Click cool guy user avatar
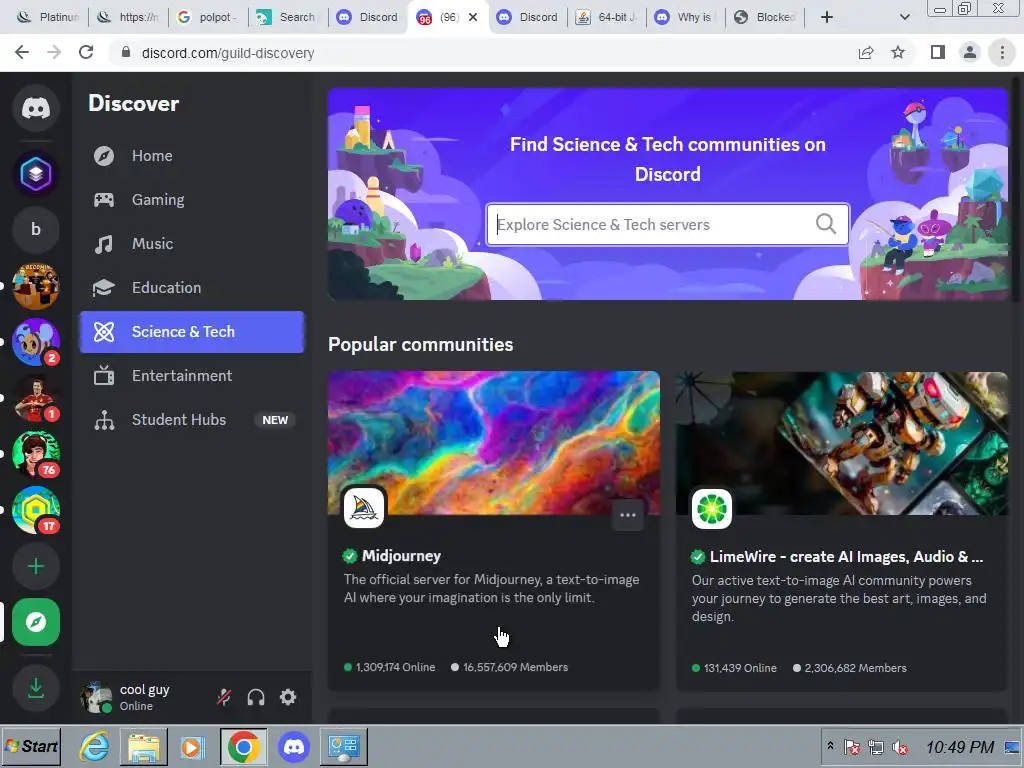 click(x=96, y=697)
